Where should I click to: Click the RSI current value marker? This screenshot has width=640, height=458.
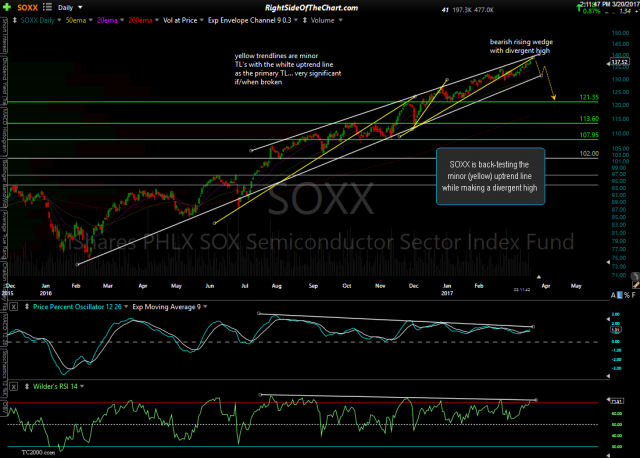[x=616, y=401]
